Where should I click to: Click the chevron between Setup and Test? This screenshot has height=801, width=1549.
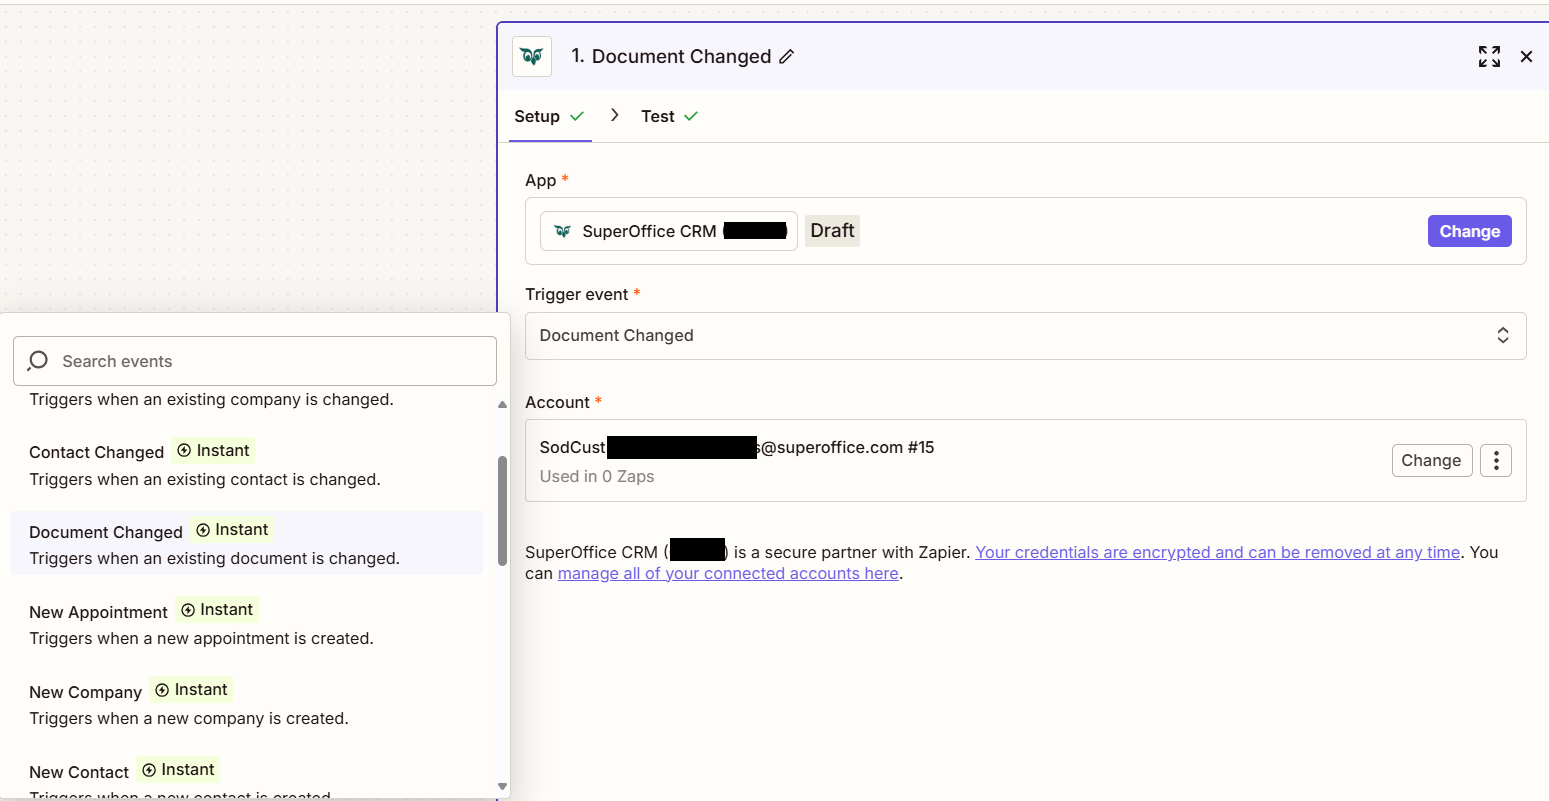point(614,115)
